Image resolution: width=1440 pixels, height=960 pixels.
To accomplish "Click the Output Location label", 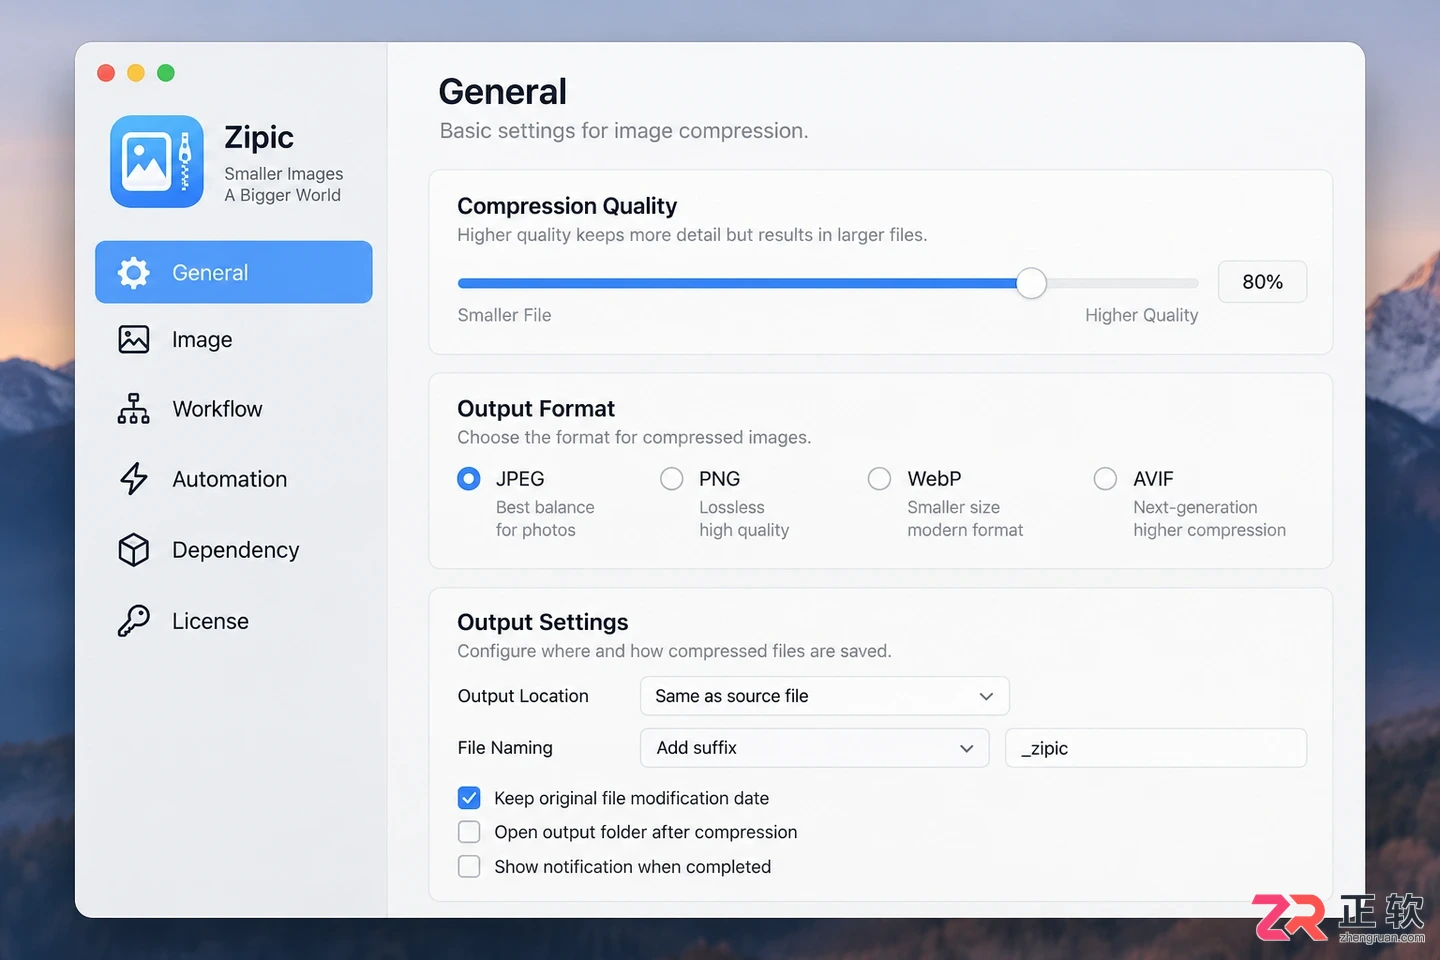I will click(x=523, y=696).
